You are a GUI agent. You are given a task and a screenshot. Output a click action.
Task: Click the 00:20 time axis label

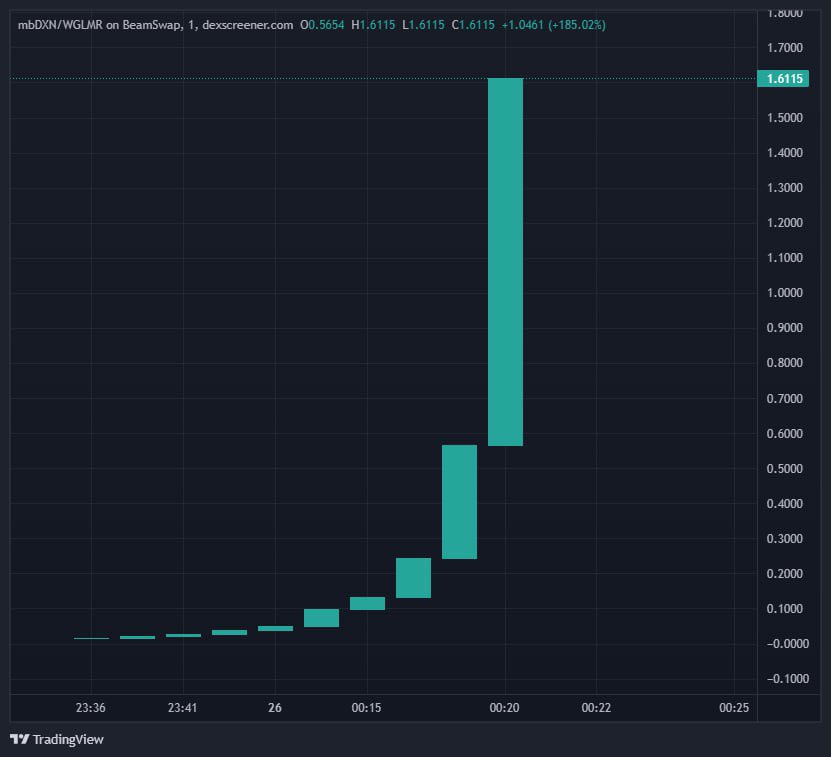pos(504,708)
